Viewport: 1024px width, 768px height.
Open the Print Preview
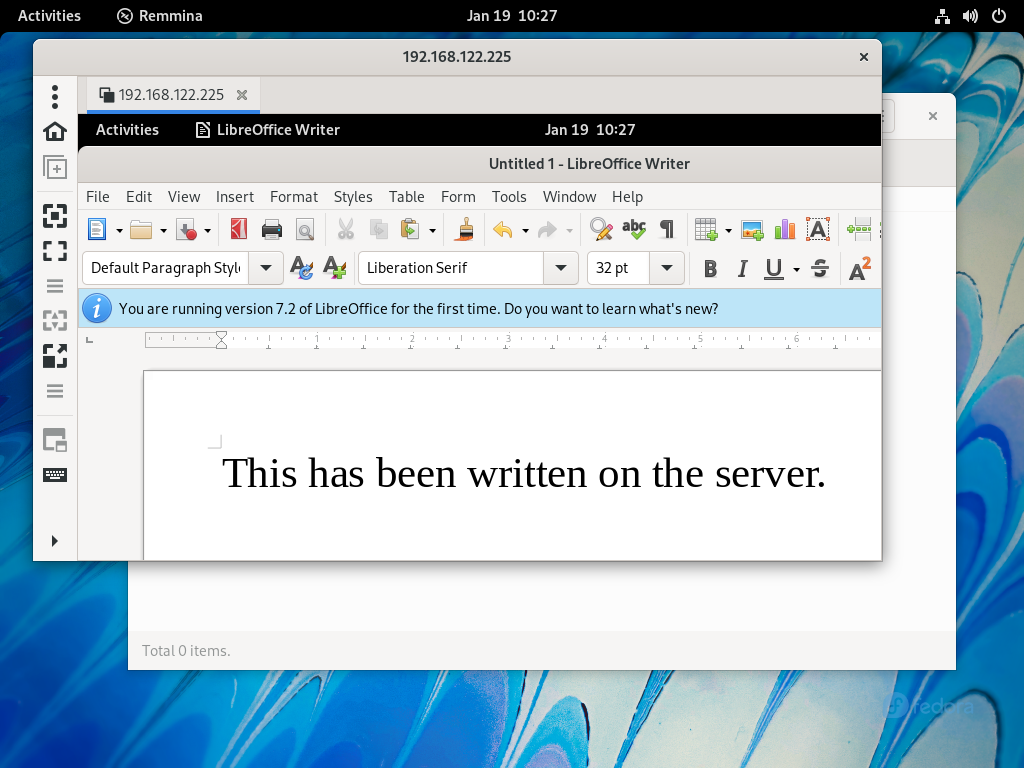tap(305, 229)
